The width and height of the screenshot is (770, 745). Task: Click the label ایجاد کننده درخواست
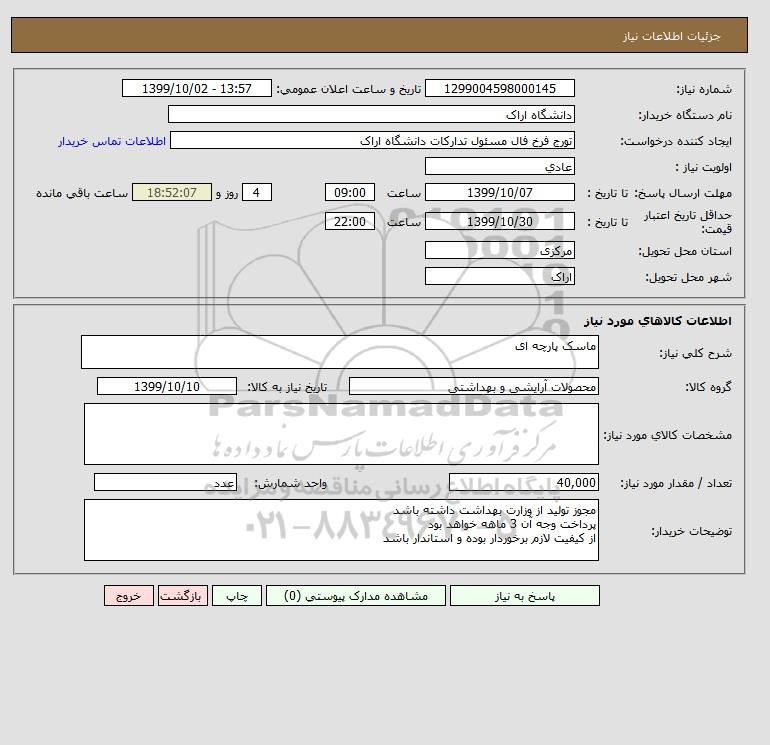click(676, 141)
